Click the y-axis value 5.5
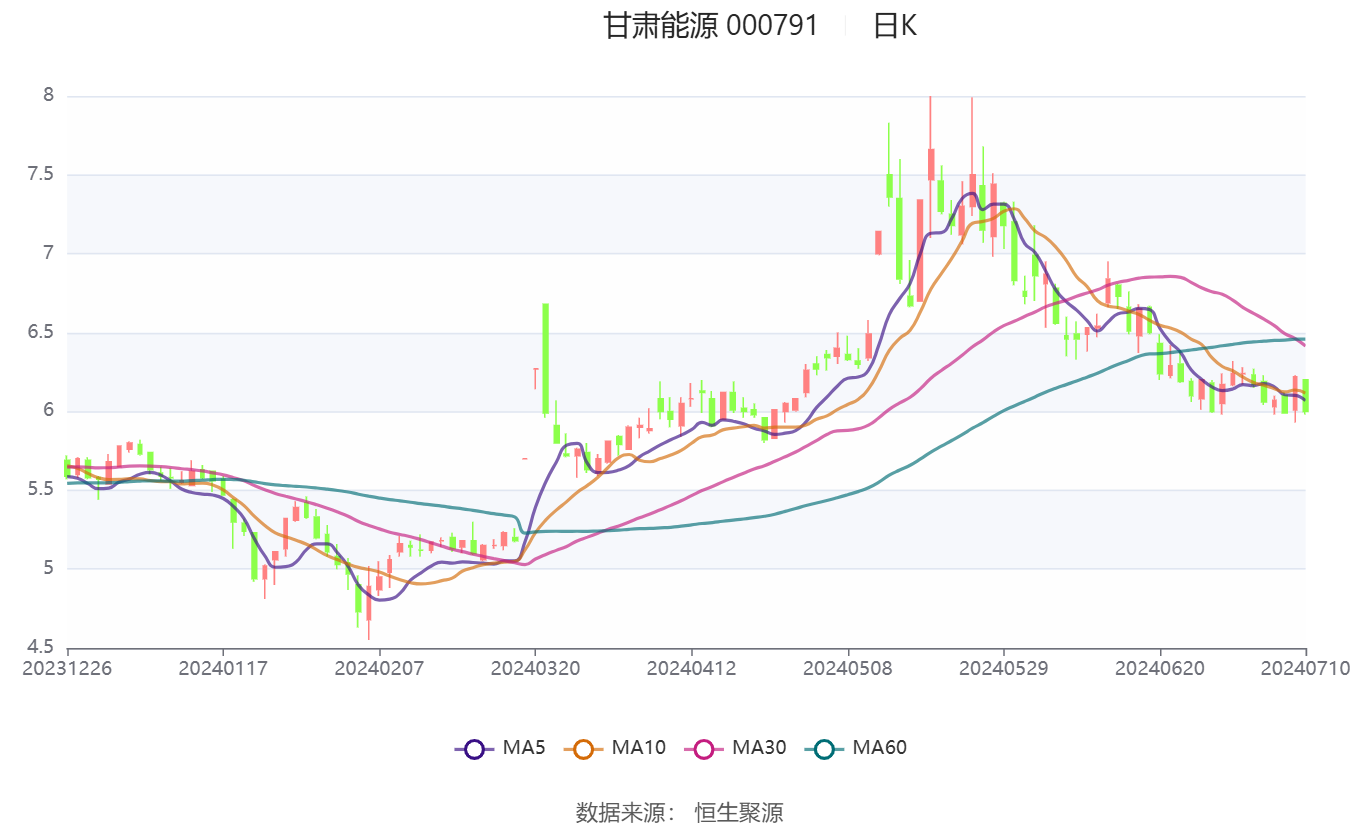 coord(40,490)
